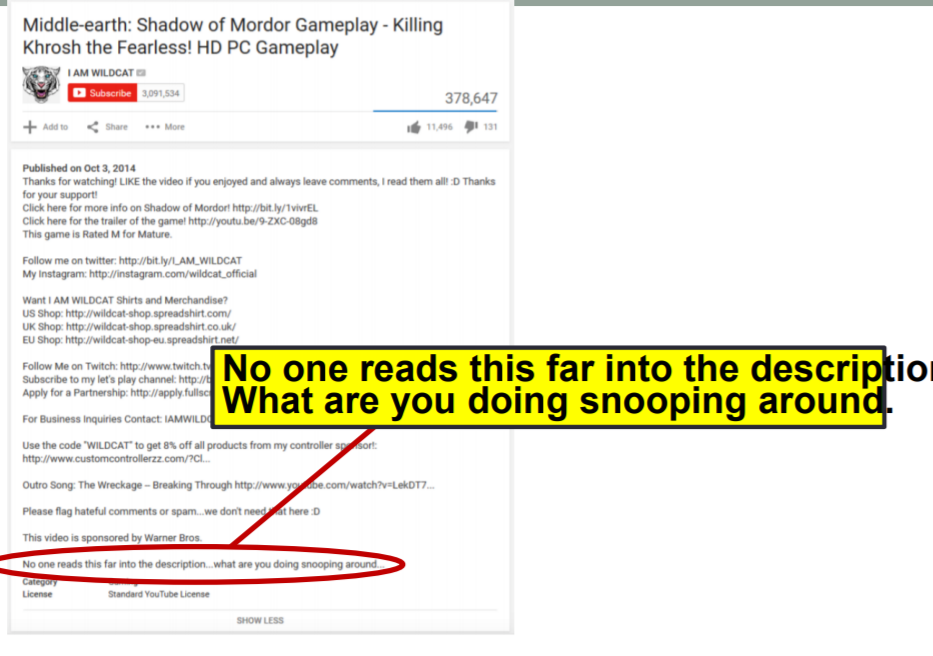
Task: Click 'This game is Rated M for Mature.'
Action: coord(97,234)
